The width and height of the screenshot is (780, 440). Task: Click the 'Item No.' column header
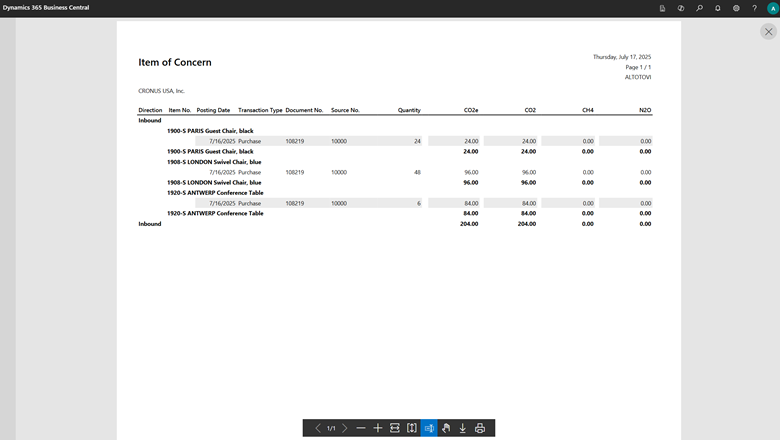[x=180, y=110]
